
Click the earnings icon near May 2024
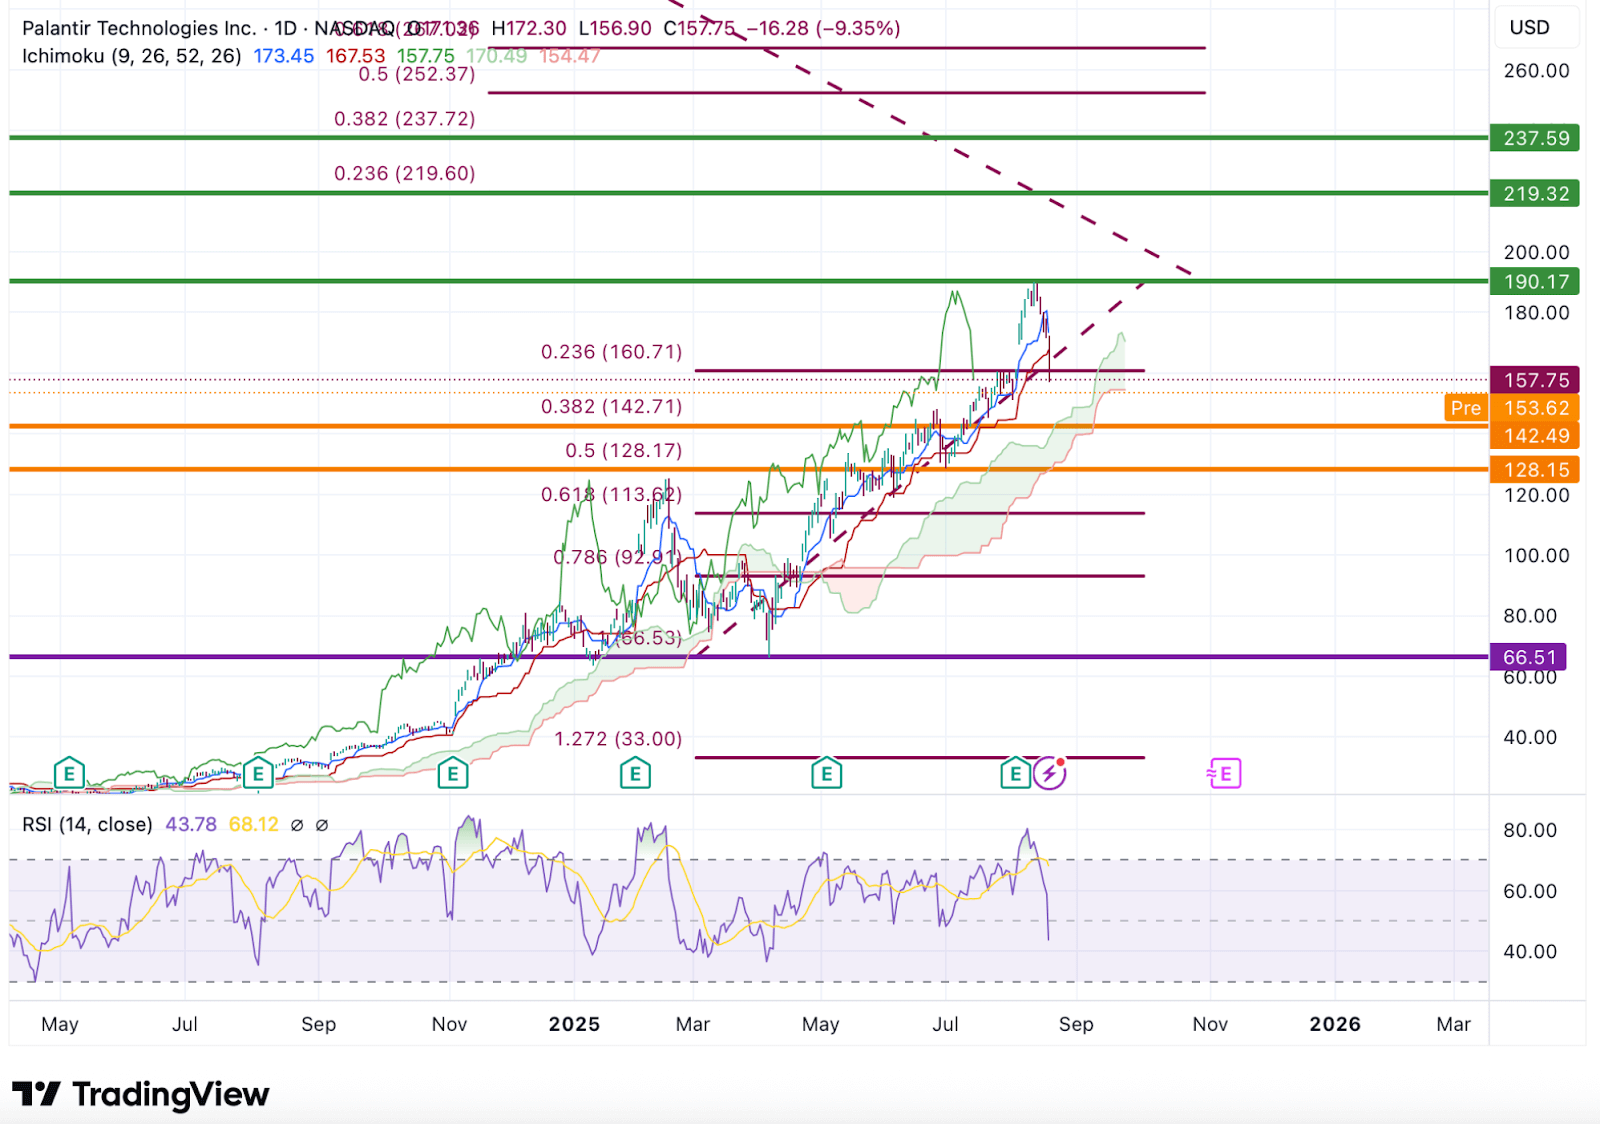[x=69, y=773]
